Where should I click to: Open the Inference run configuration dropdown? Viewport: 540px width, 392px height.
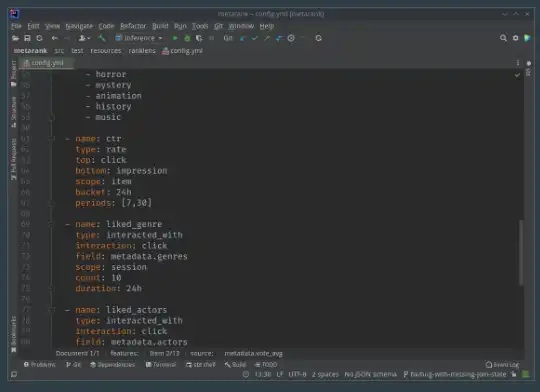pos(139,38)
